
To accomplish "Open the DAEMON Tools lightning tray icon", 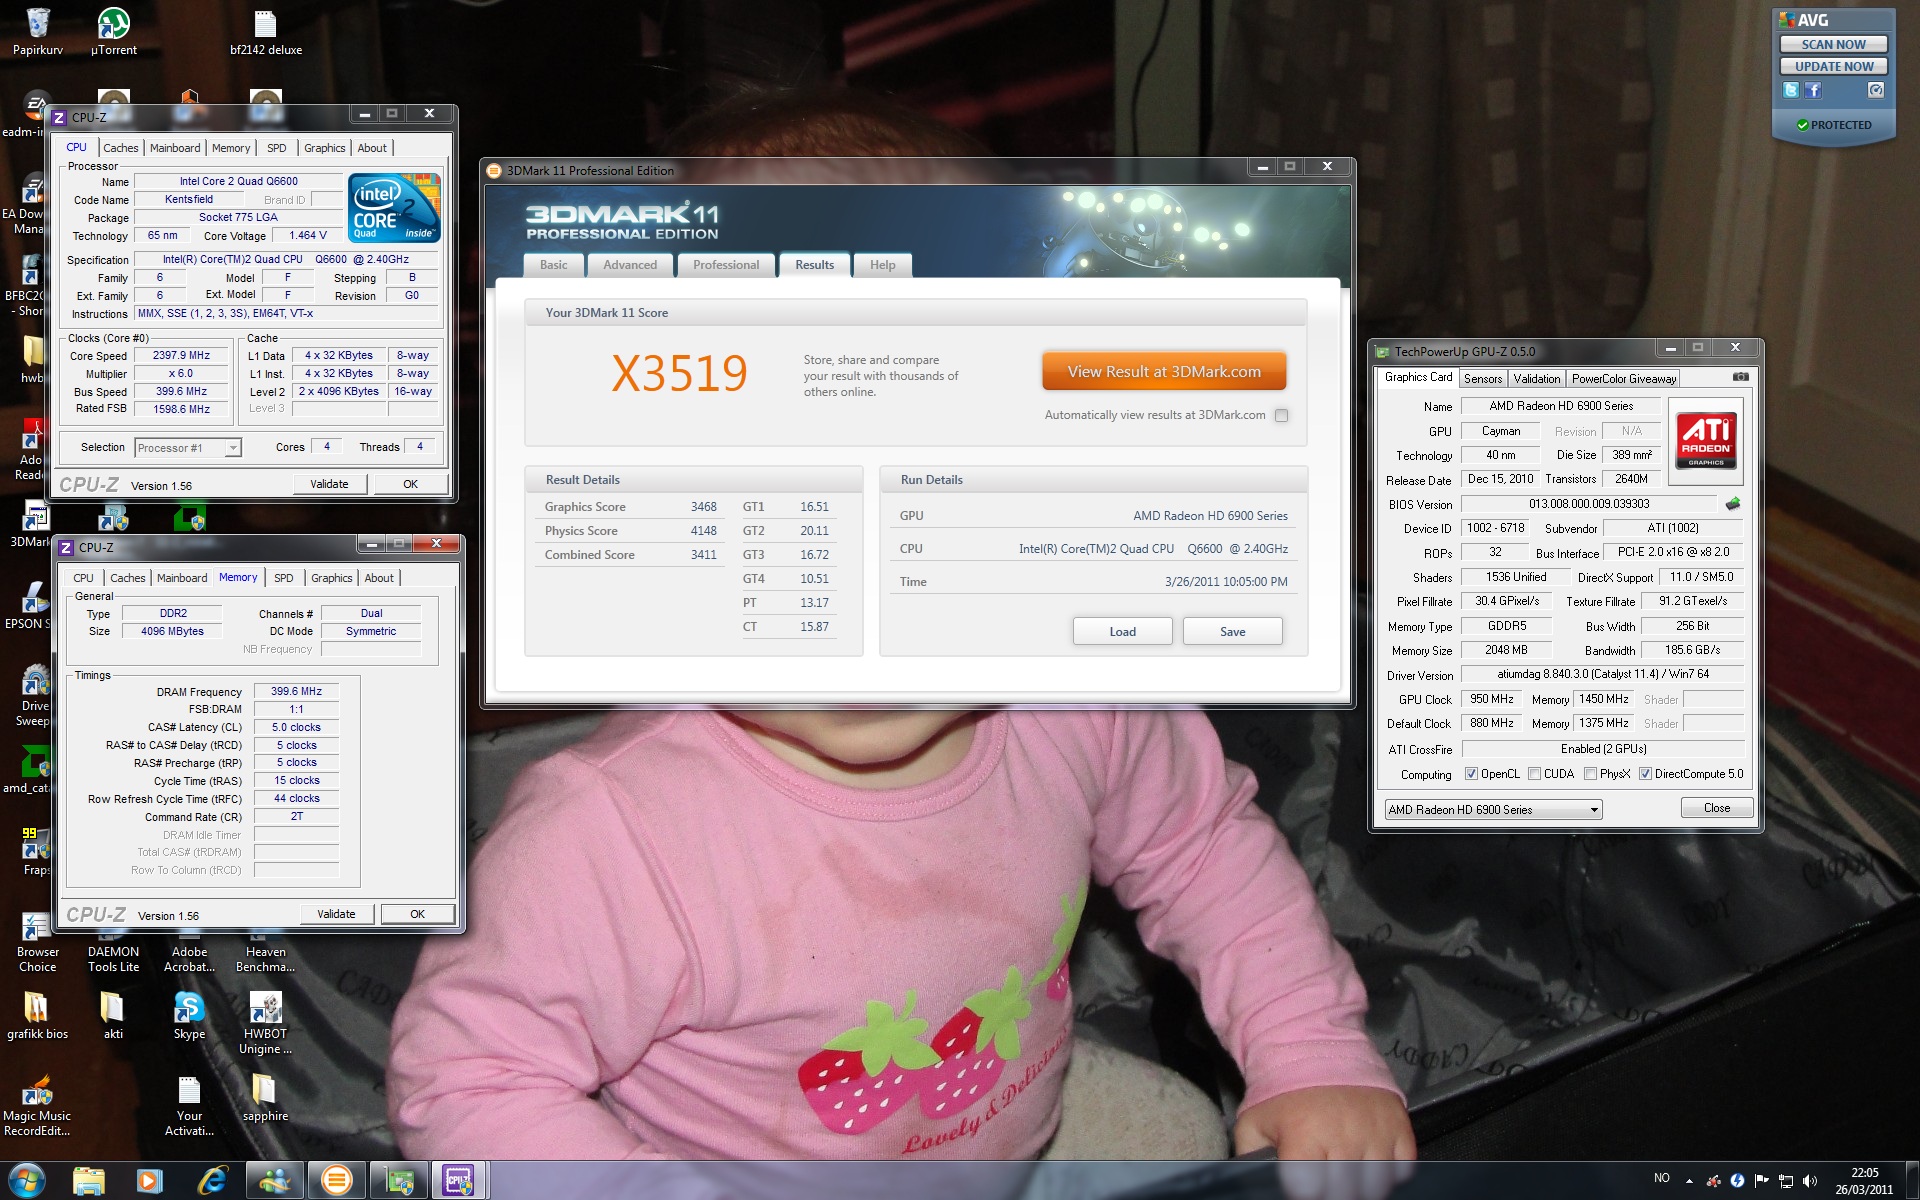I will click(1738, 1181).
